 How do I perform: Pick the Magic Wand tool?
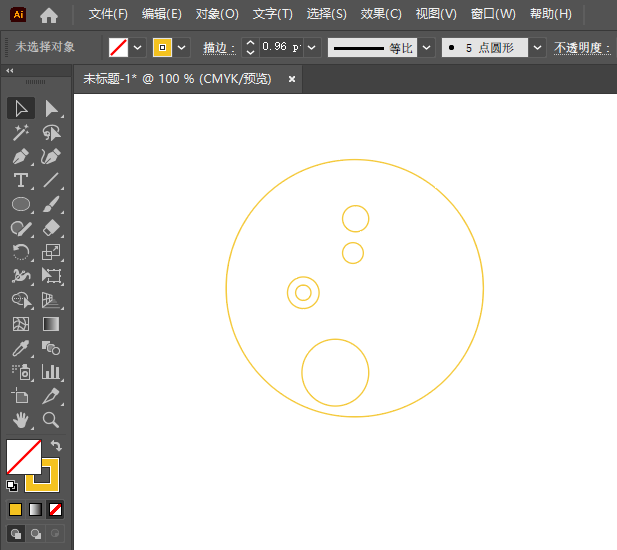pos(20,133)
